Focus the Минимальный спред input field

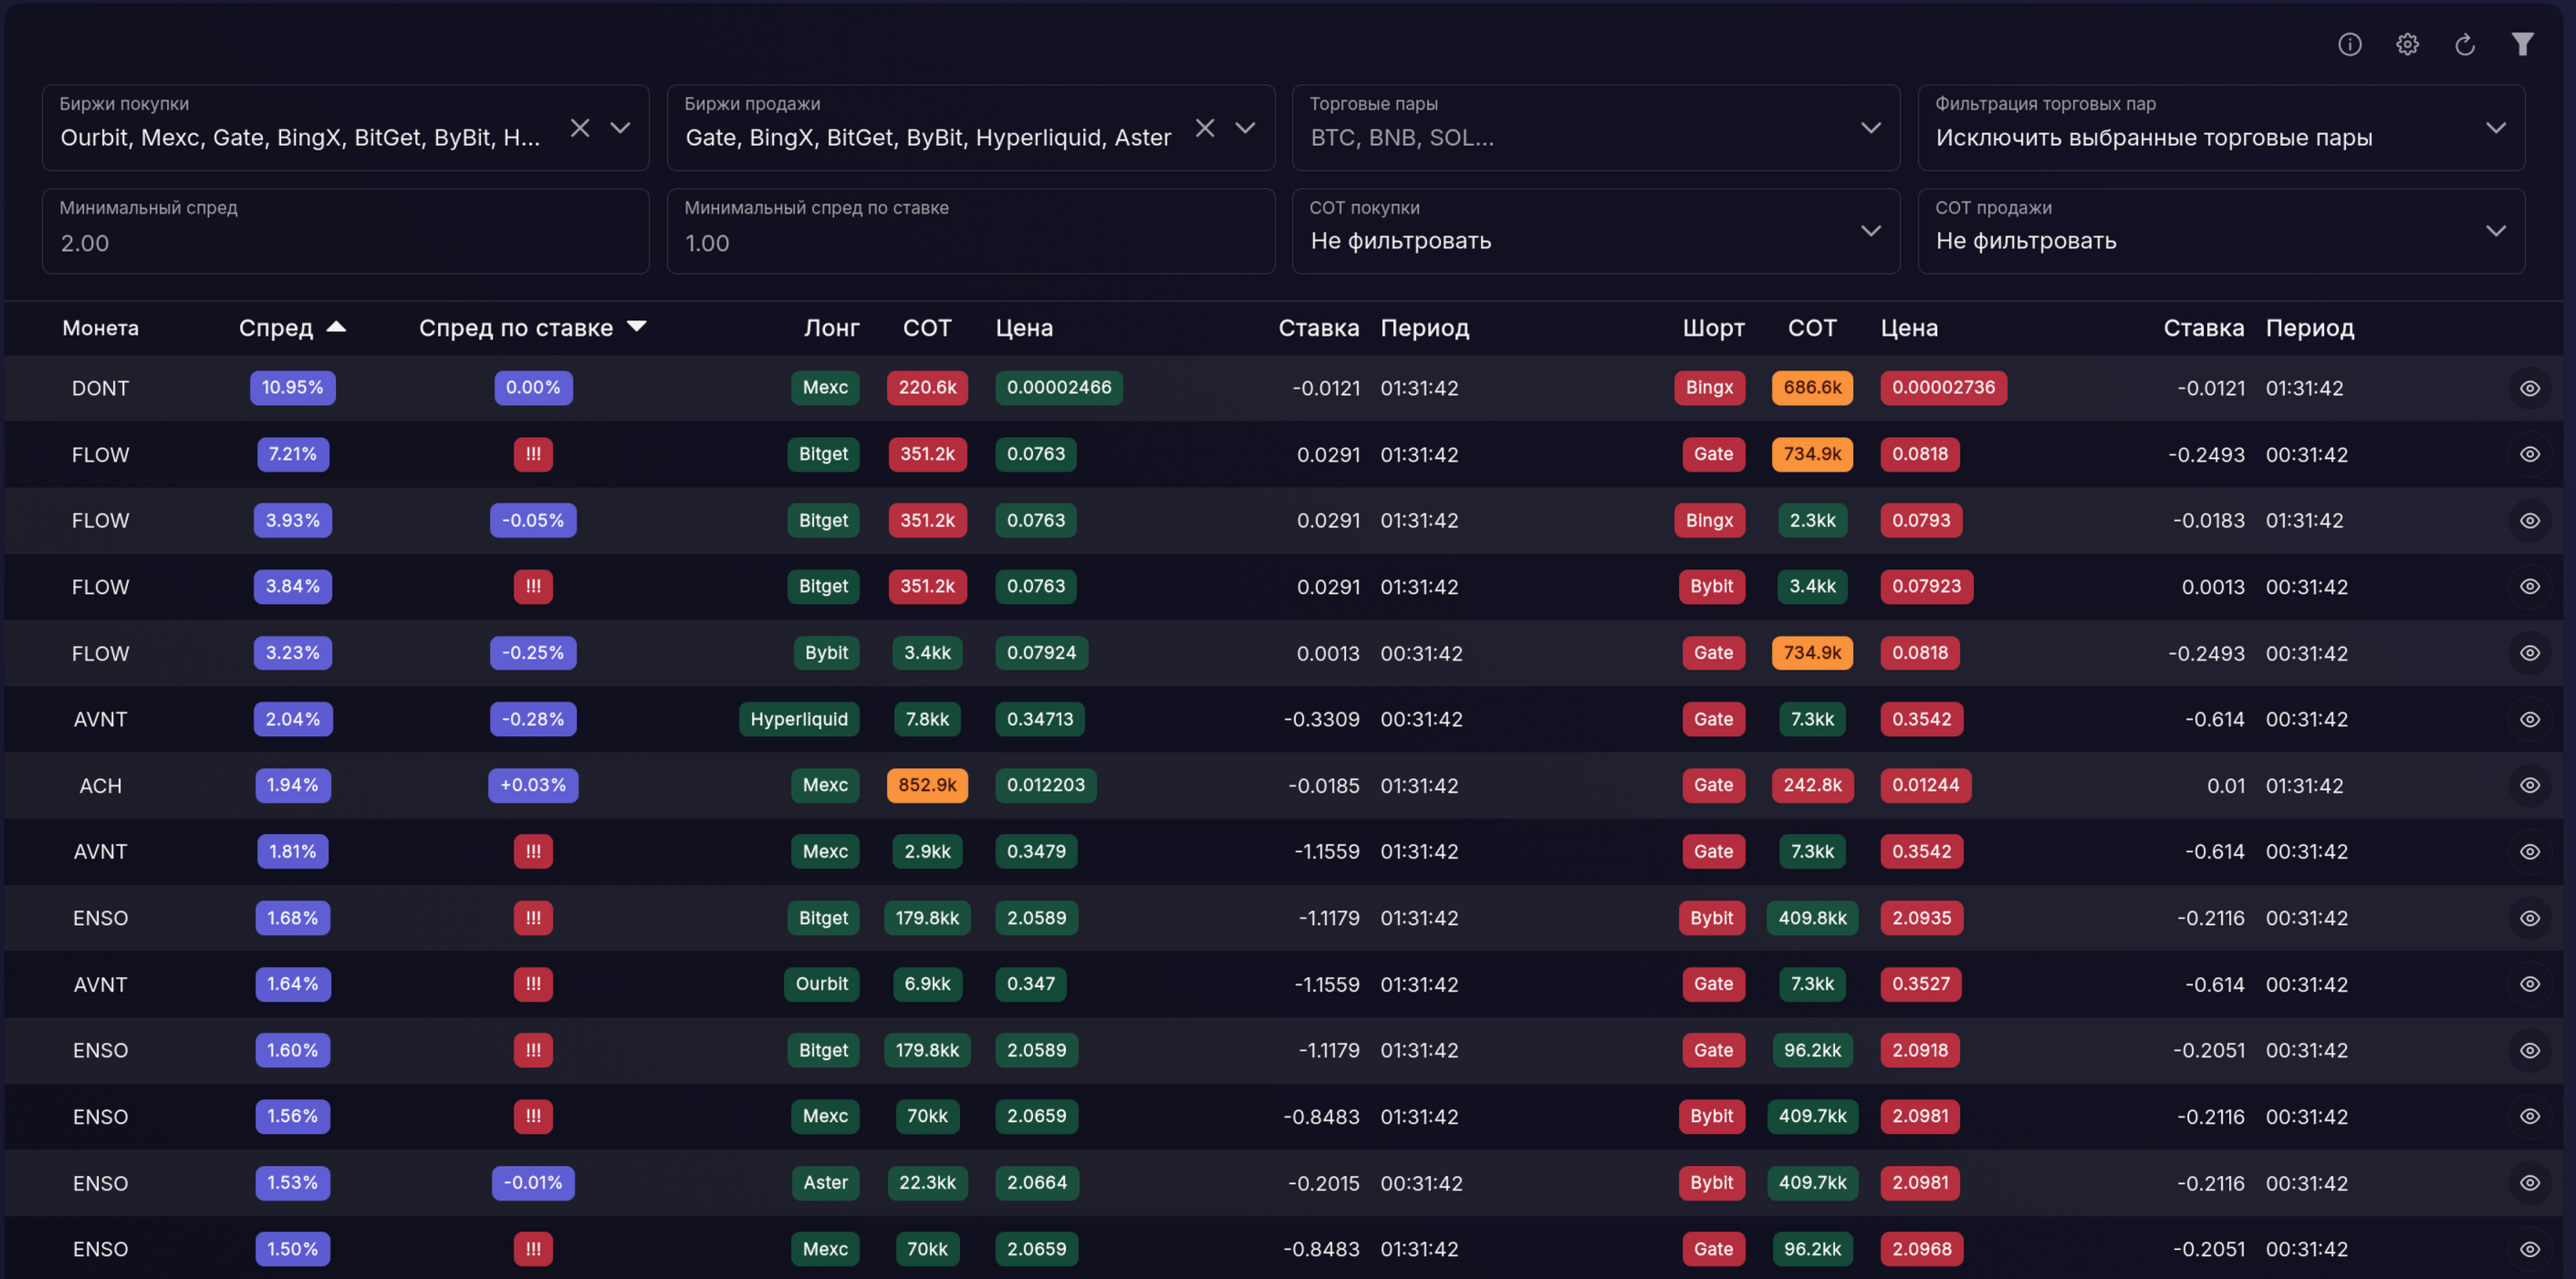point(345,231)
